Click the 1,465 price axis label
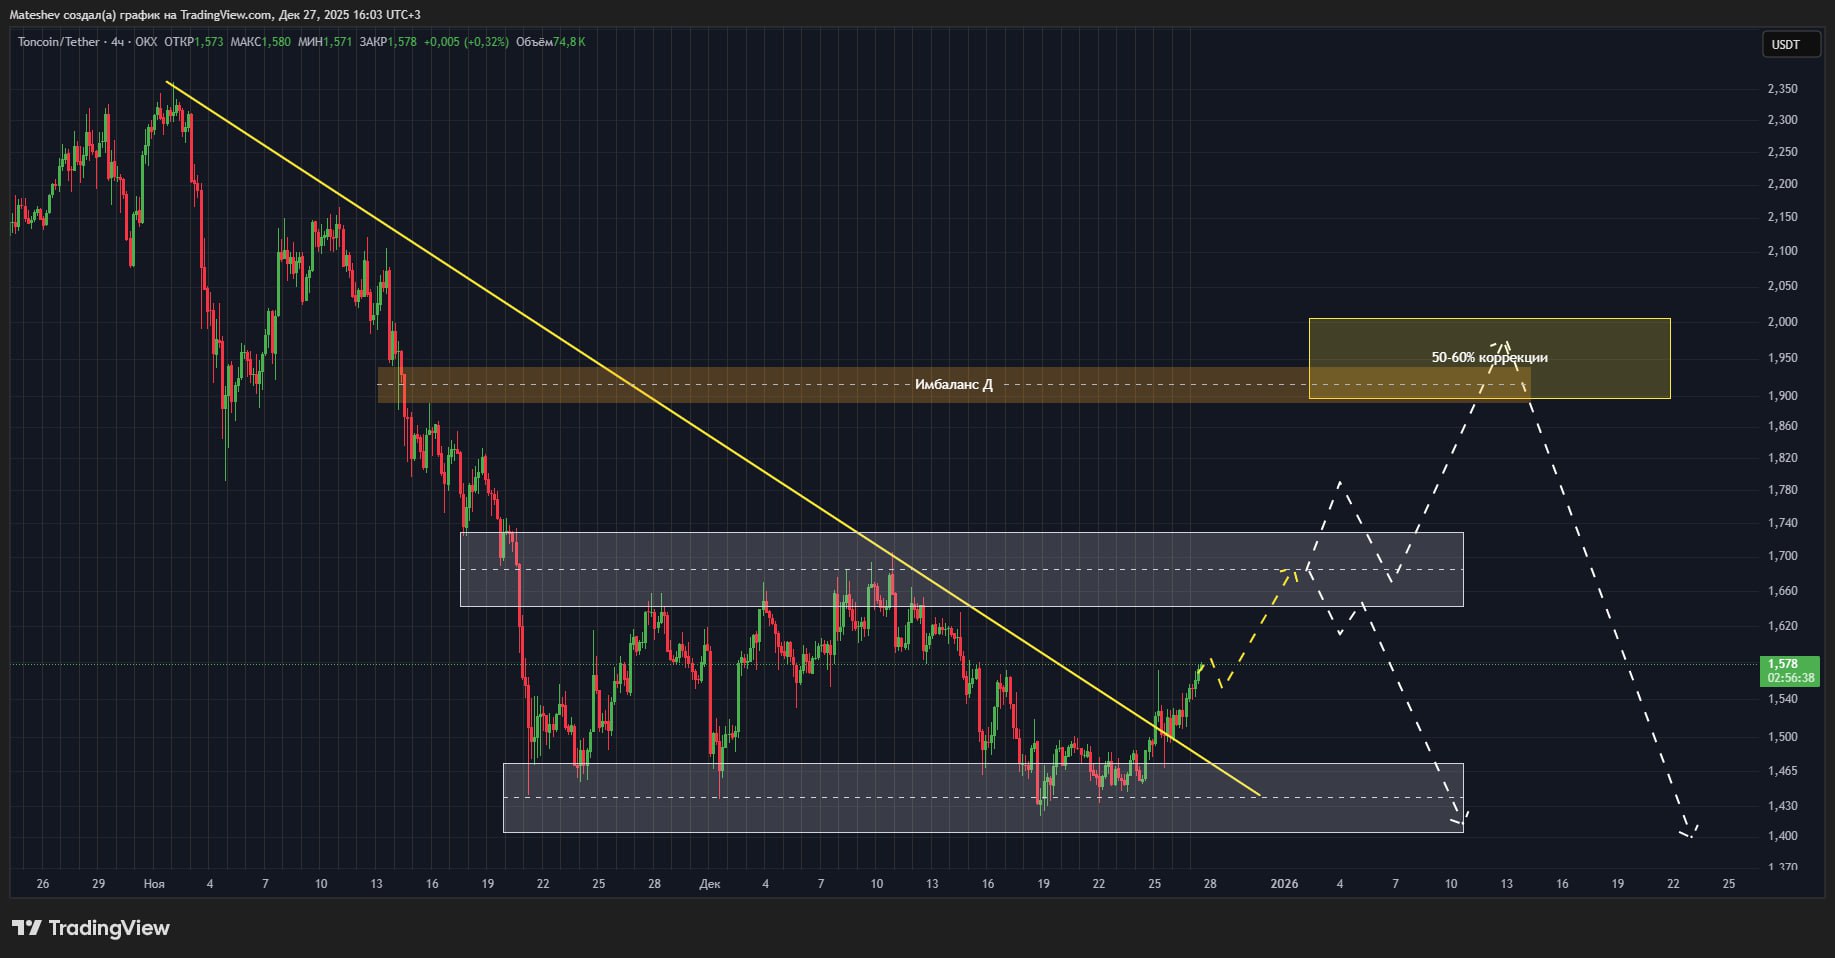 [1782, 771]
